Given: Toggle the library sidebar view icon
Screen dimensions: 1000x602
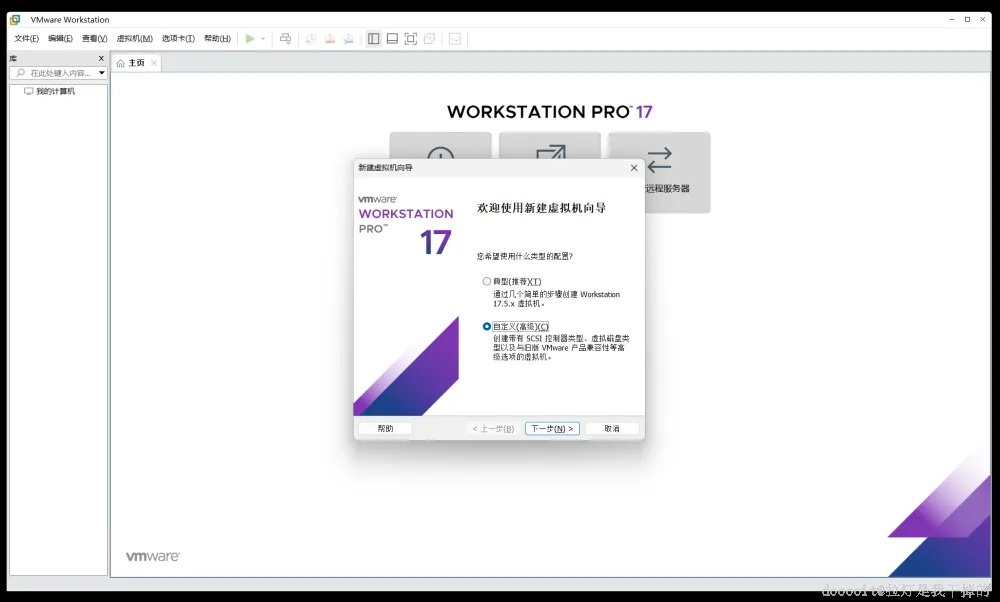Looking at the screenshot, I should click(373, 39).
